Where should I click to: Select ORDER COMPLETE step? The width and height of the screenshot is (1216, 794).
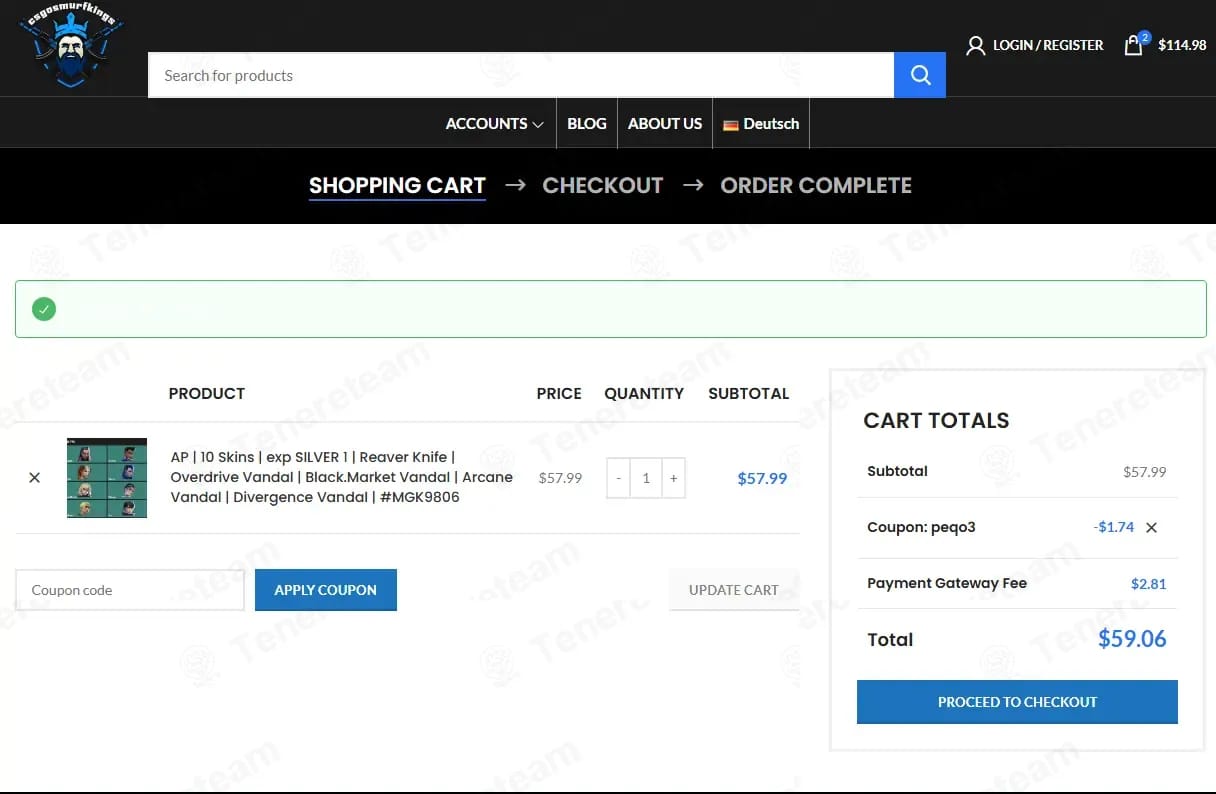click(x=816, y=185)
